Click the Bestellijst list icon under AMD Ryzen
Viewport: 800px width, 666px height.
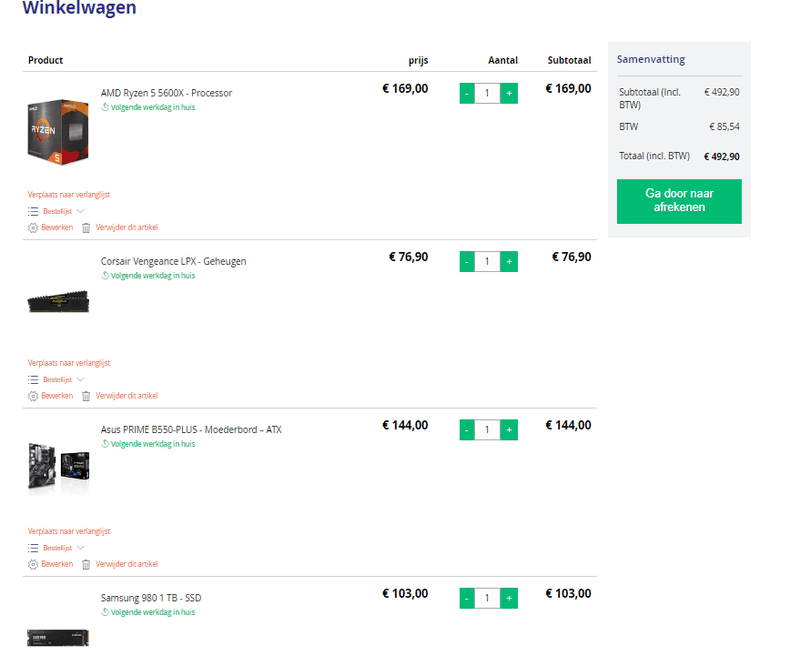33,211
